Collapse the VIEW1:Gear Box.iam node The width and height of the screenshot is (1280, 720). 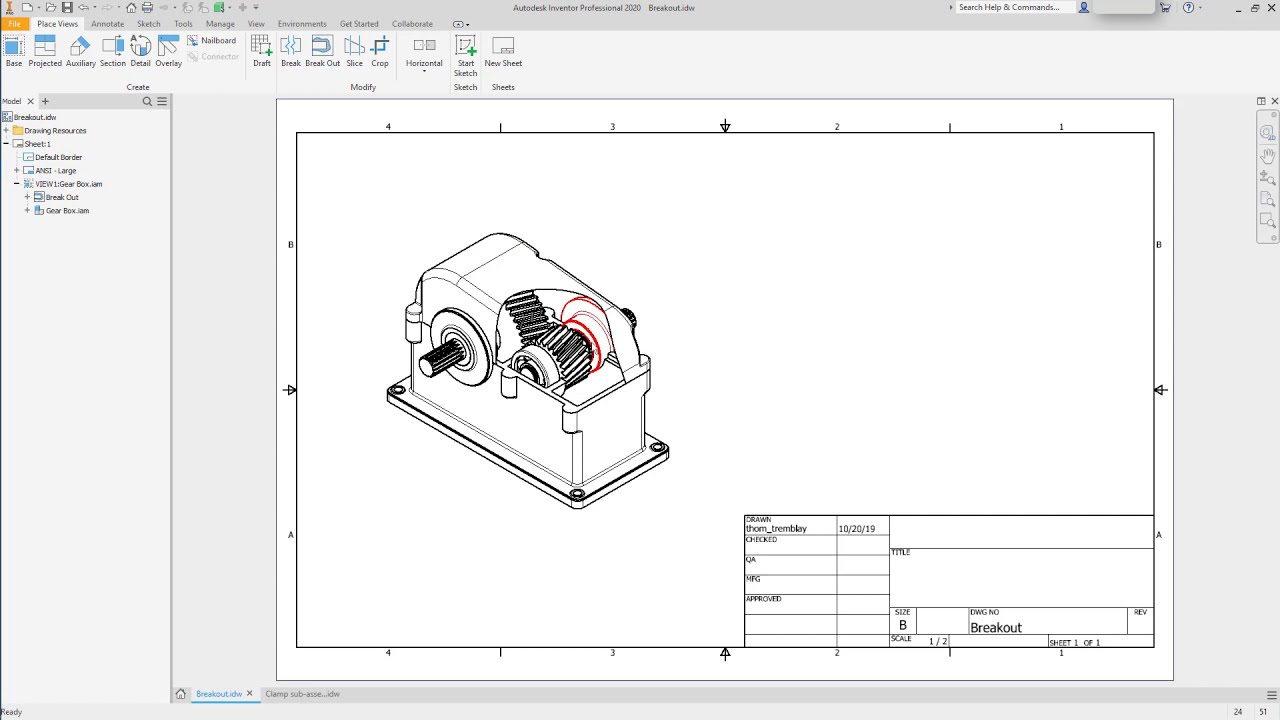pos(17,184)
